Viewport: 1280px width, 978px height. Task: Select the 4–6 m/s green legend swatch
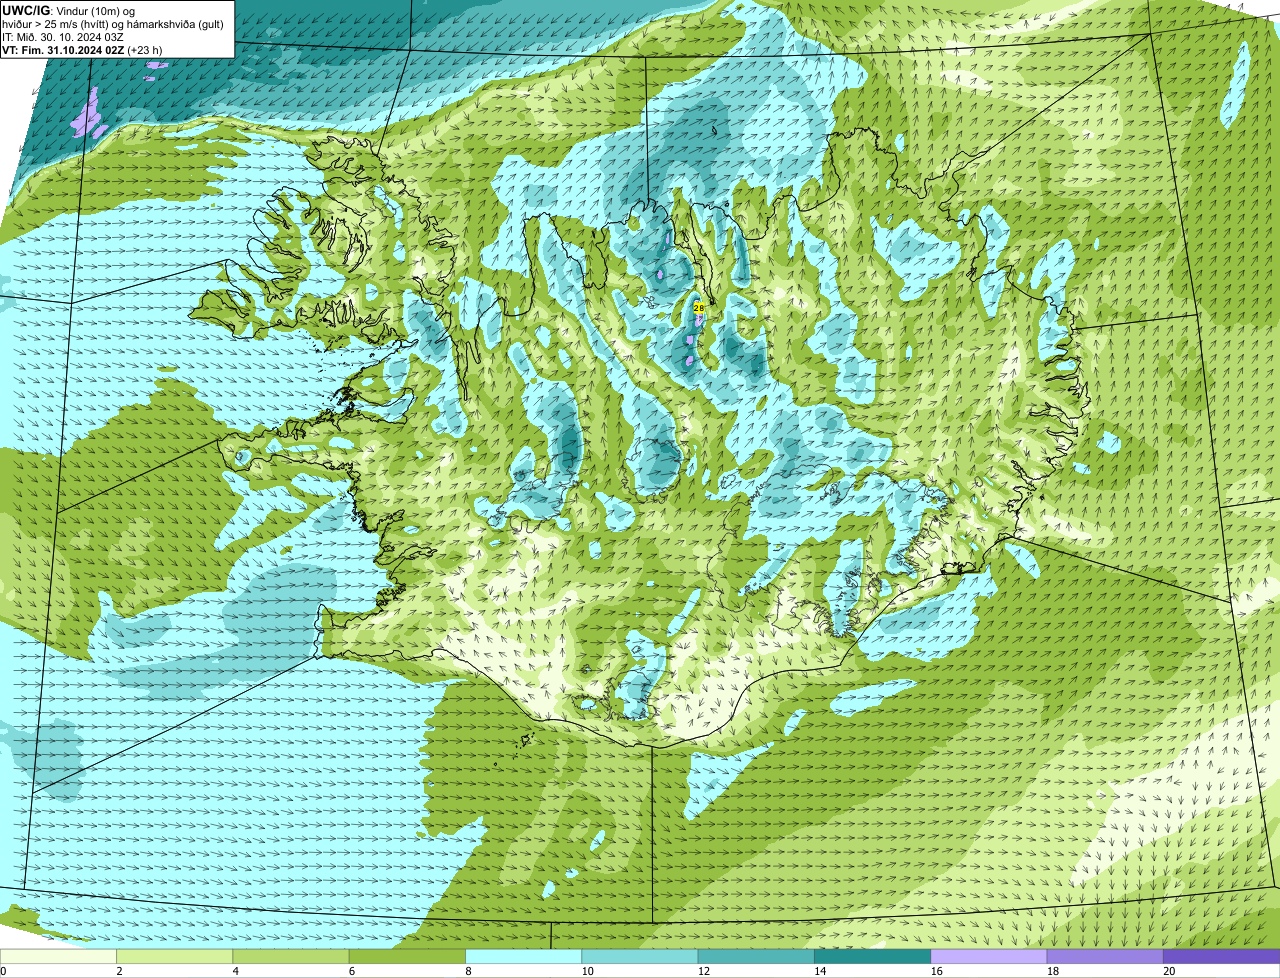pyautogui.click(x=291, y=957)
